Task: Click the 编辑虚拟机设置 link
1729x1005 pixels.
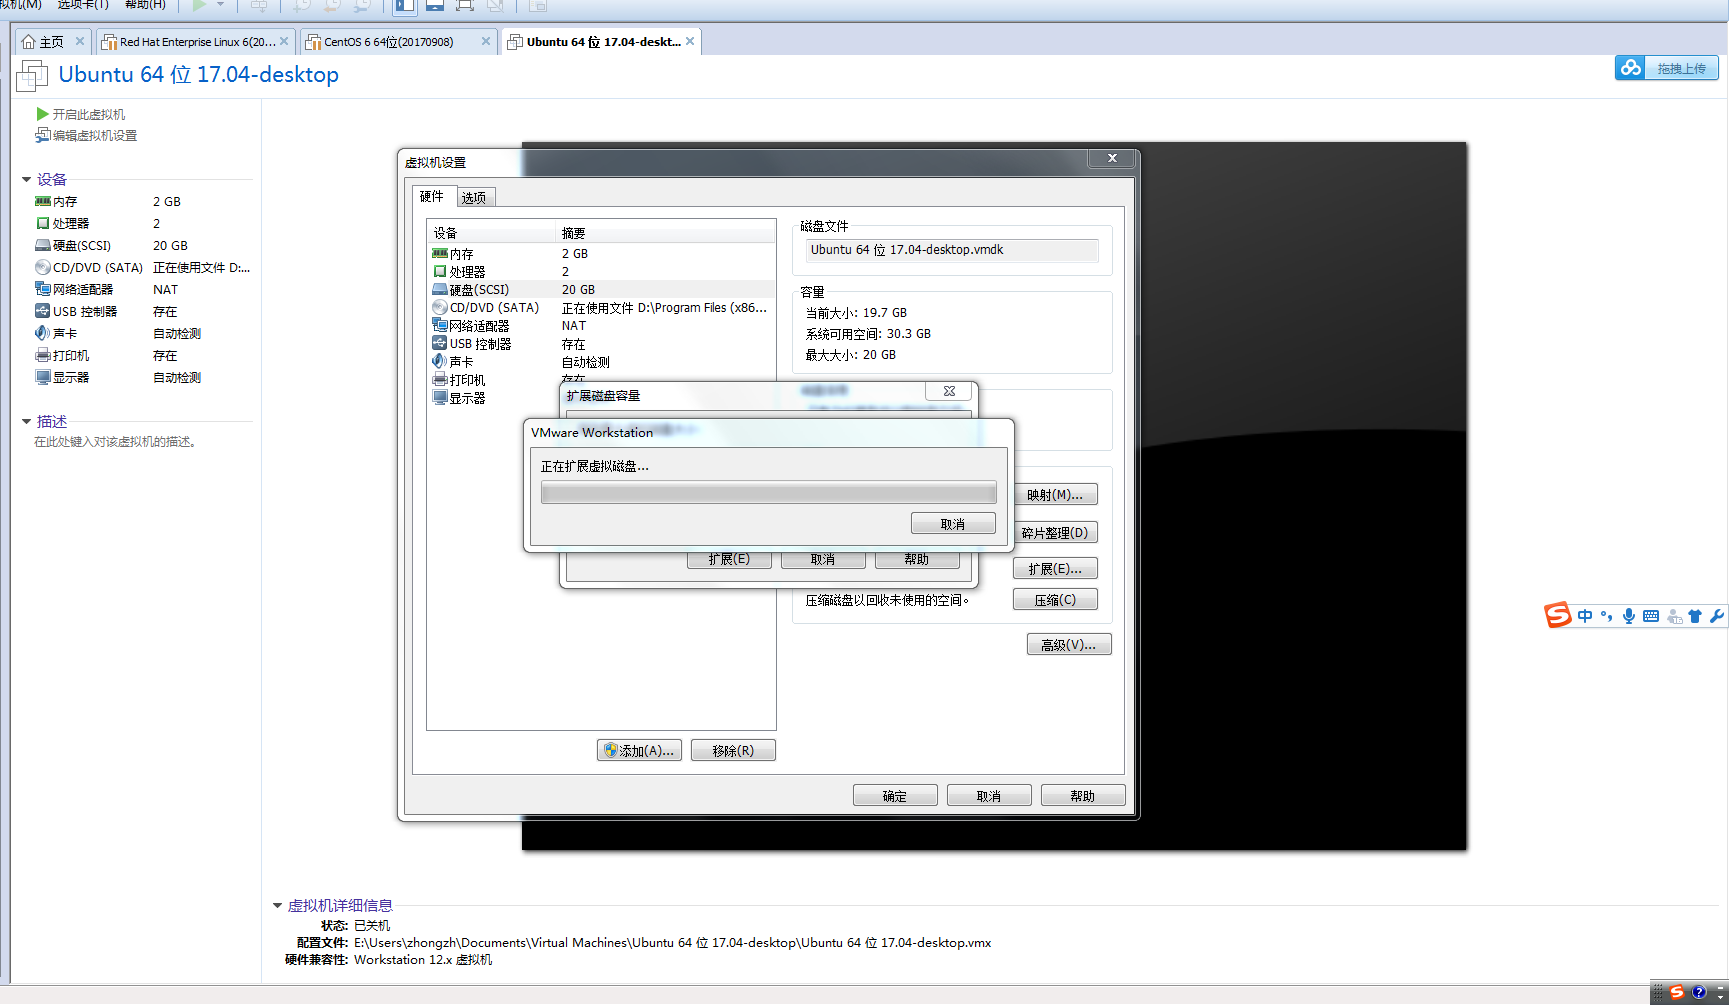Action: click(x=86, y=135)
